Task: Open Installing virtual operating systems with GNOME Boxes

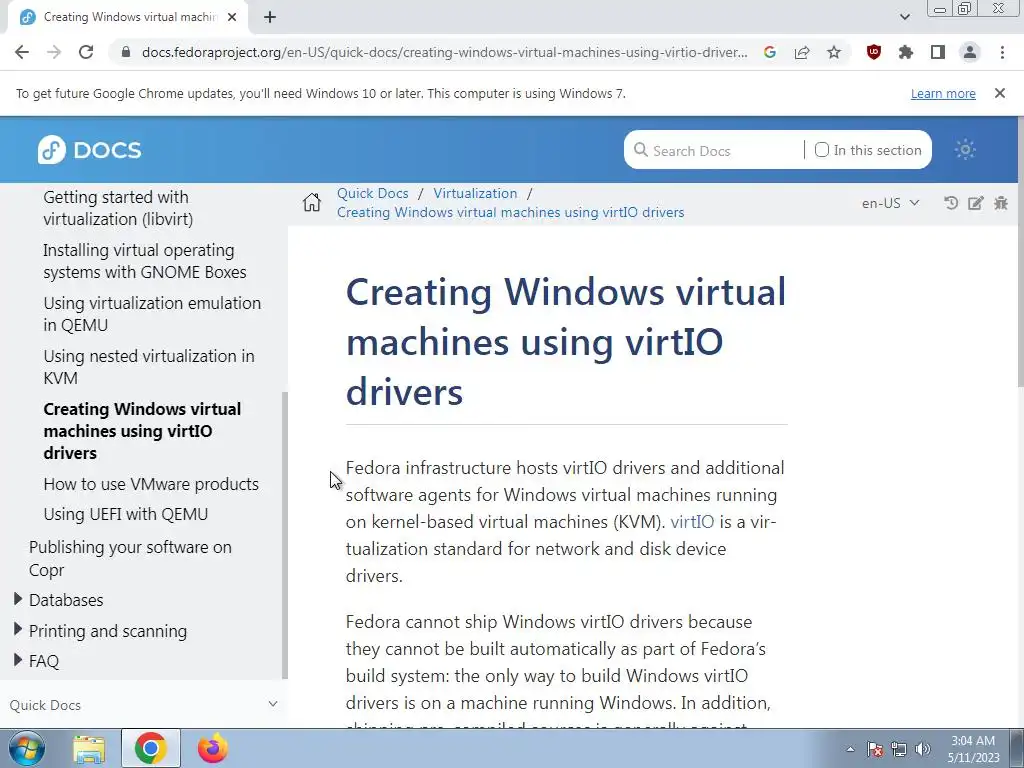Action: (x=145, y=261)
